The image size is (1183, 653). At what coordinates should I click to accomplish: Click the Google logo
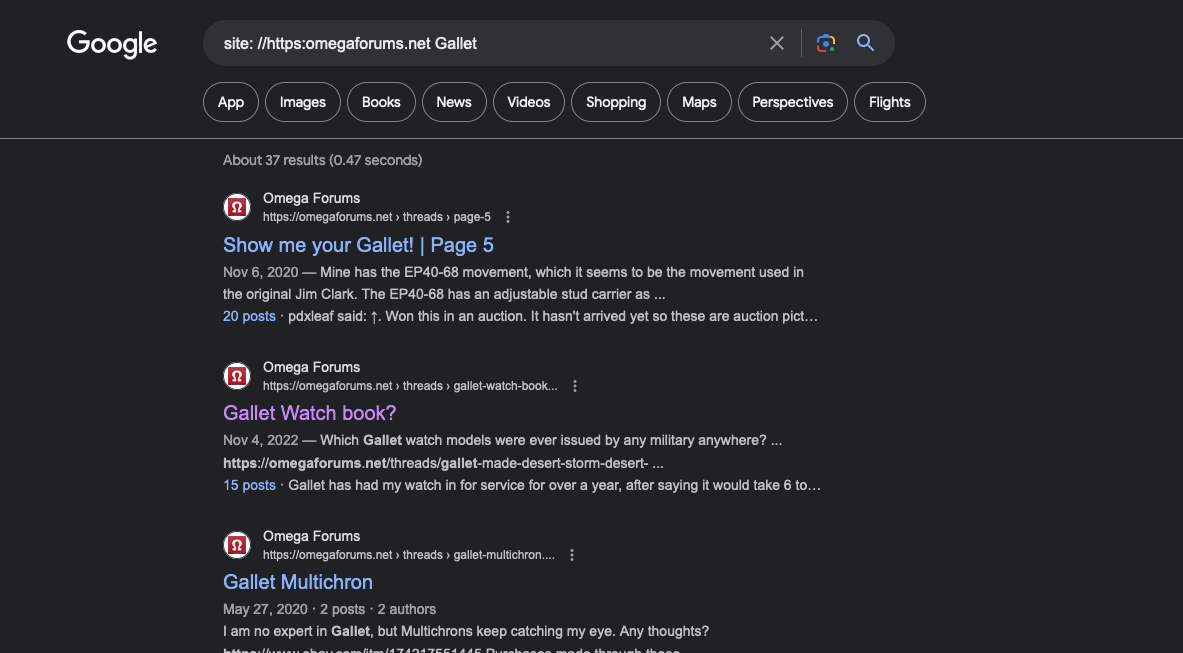112,44
